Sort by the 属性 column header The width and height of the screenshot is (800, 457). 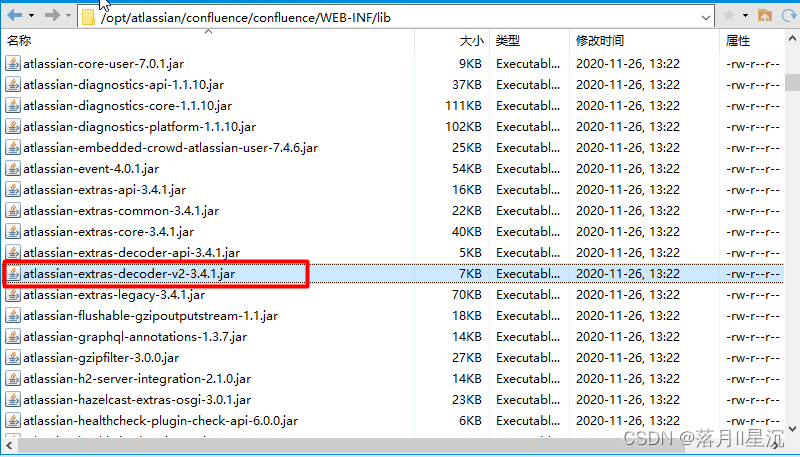(738, 41)
